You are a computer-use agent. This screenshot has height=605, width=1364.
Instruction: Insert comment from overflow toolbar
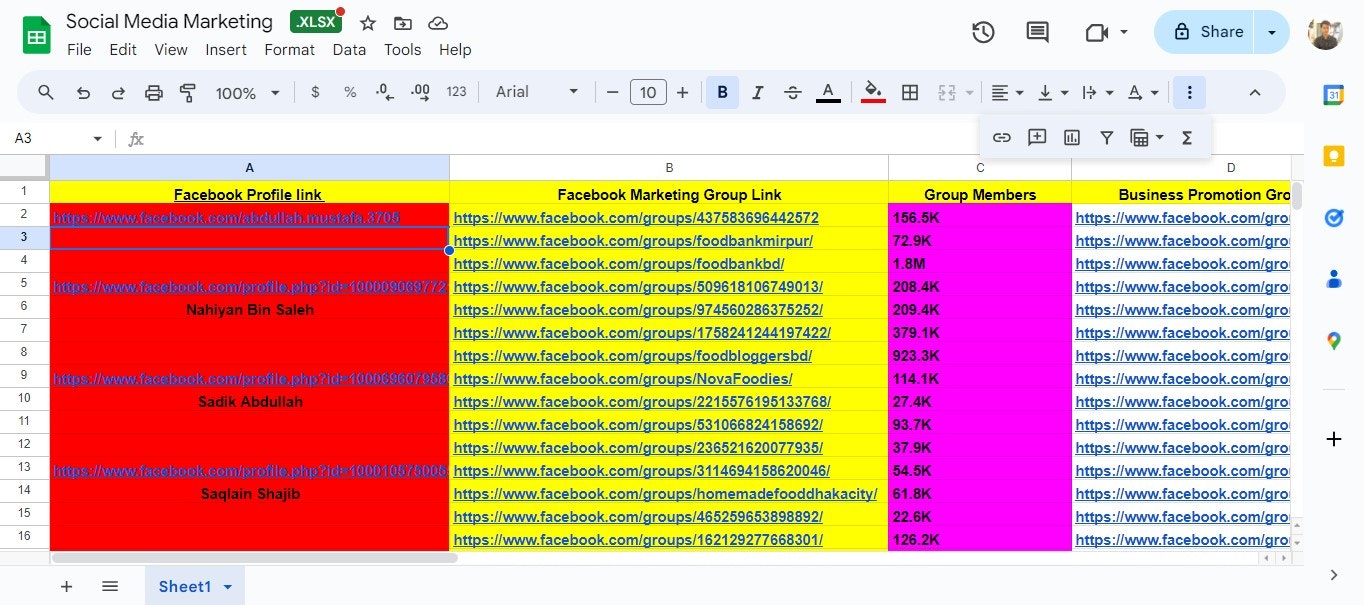pyautogui.click(x=1037, y=138)
